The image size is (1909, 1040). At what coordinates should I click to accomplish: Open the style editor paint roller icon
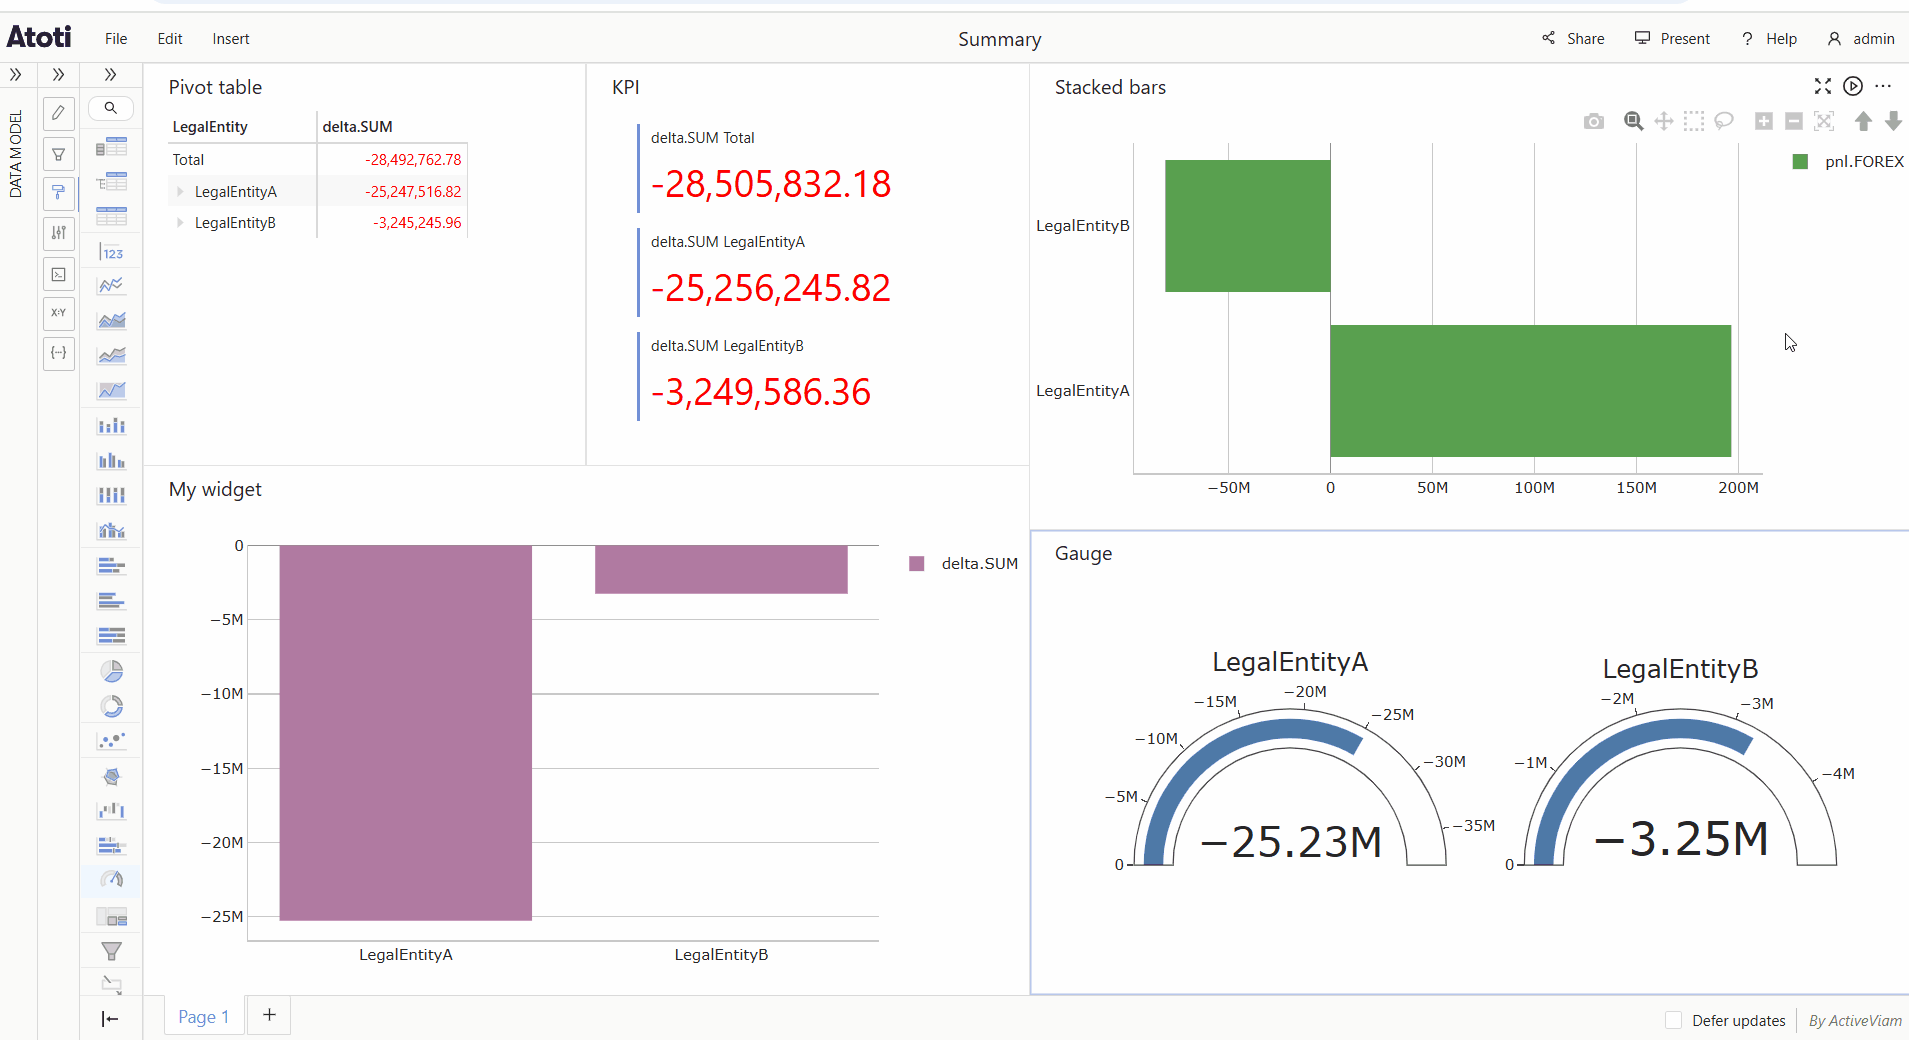(x=59, y=192)
